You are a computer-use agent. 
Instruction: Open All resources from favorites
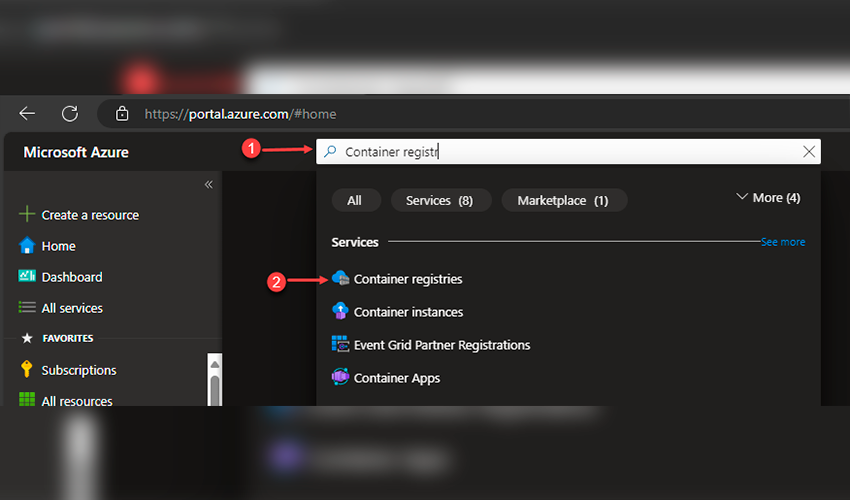pyautogui.click(x=77, y=401)
